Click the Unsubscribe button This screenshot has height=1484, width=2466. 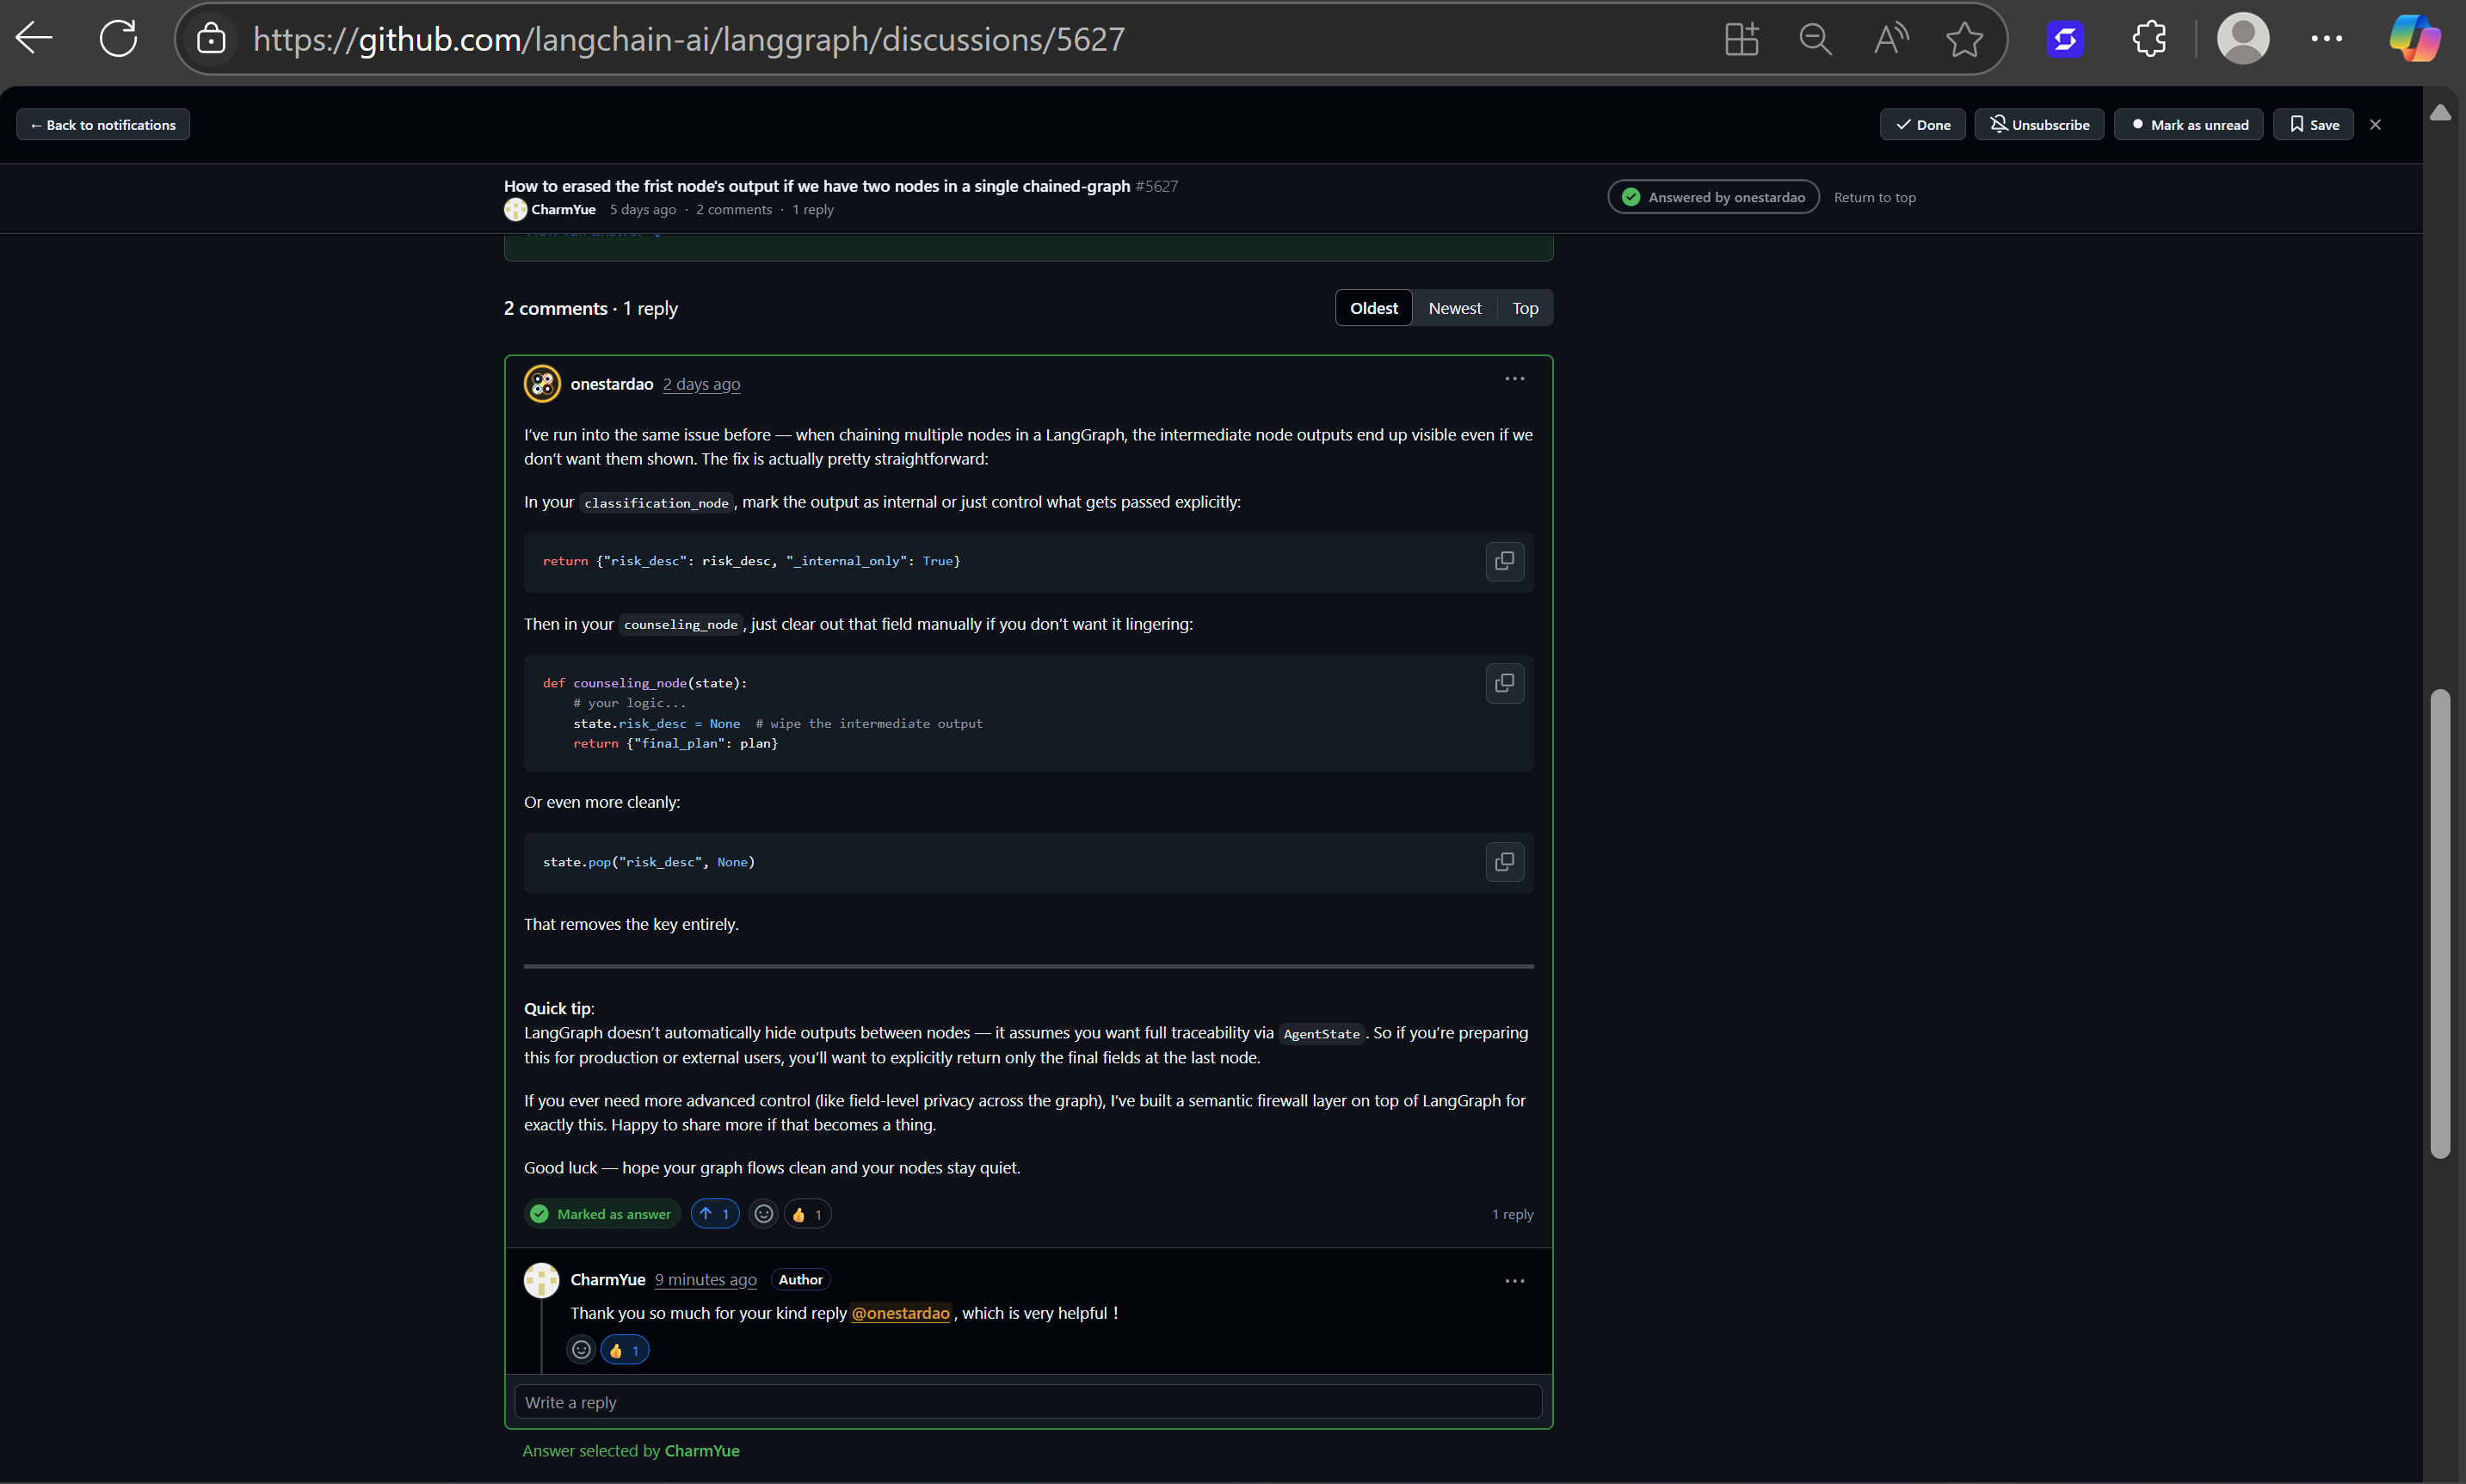[2039, 125]
